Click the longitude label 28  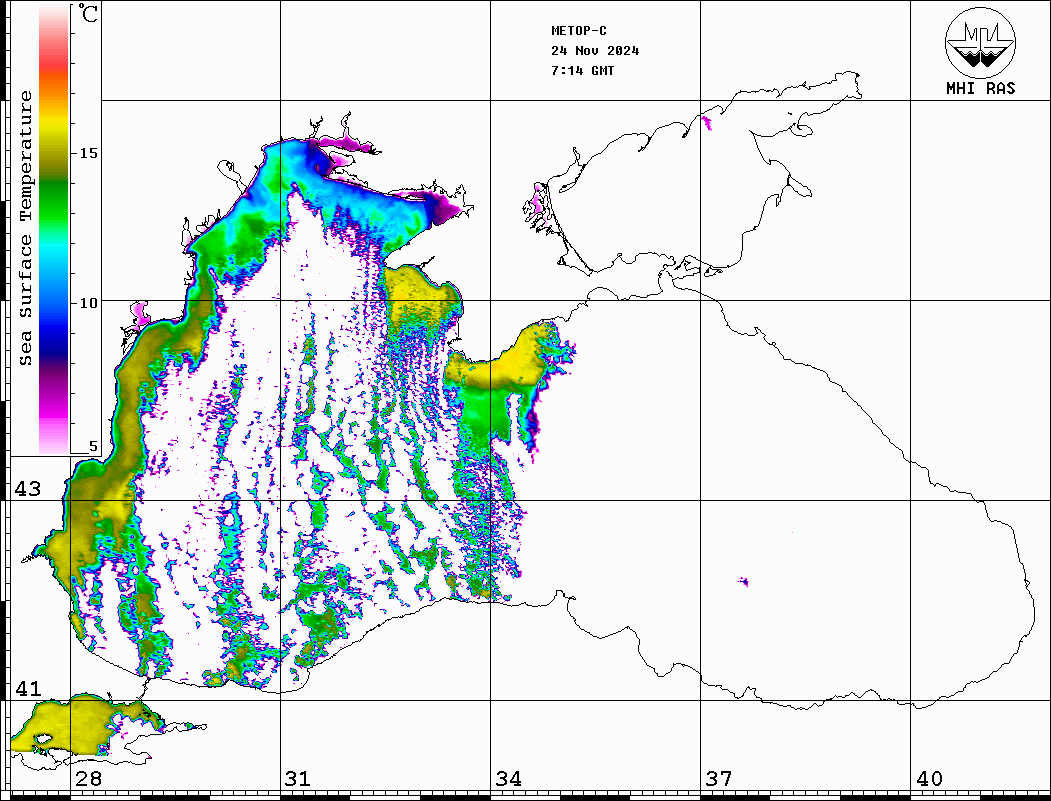coord(88,779)
